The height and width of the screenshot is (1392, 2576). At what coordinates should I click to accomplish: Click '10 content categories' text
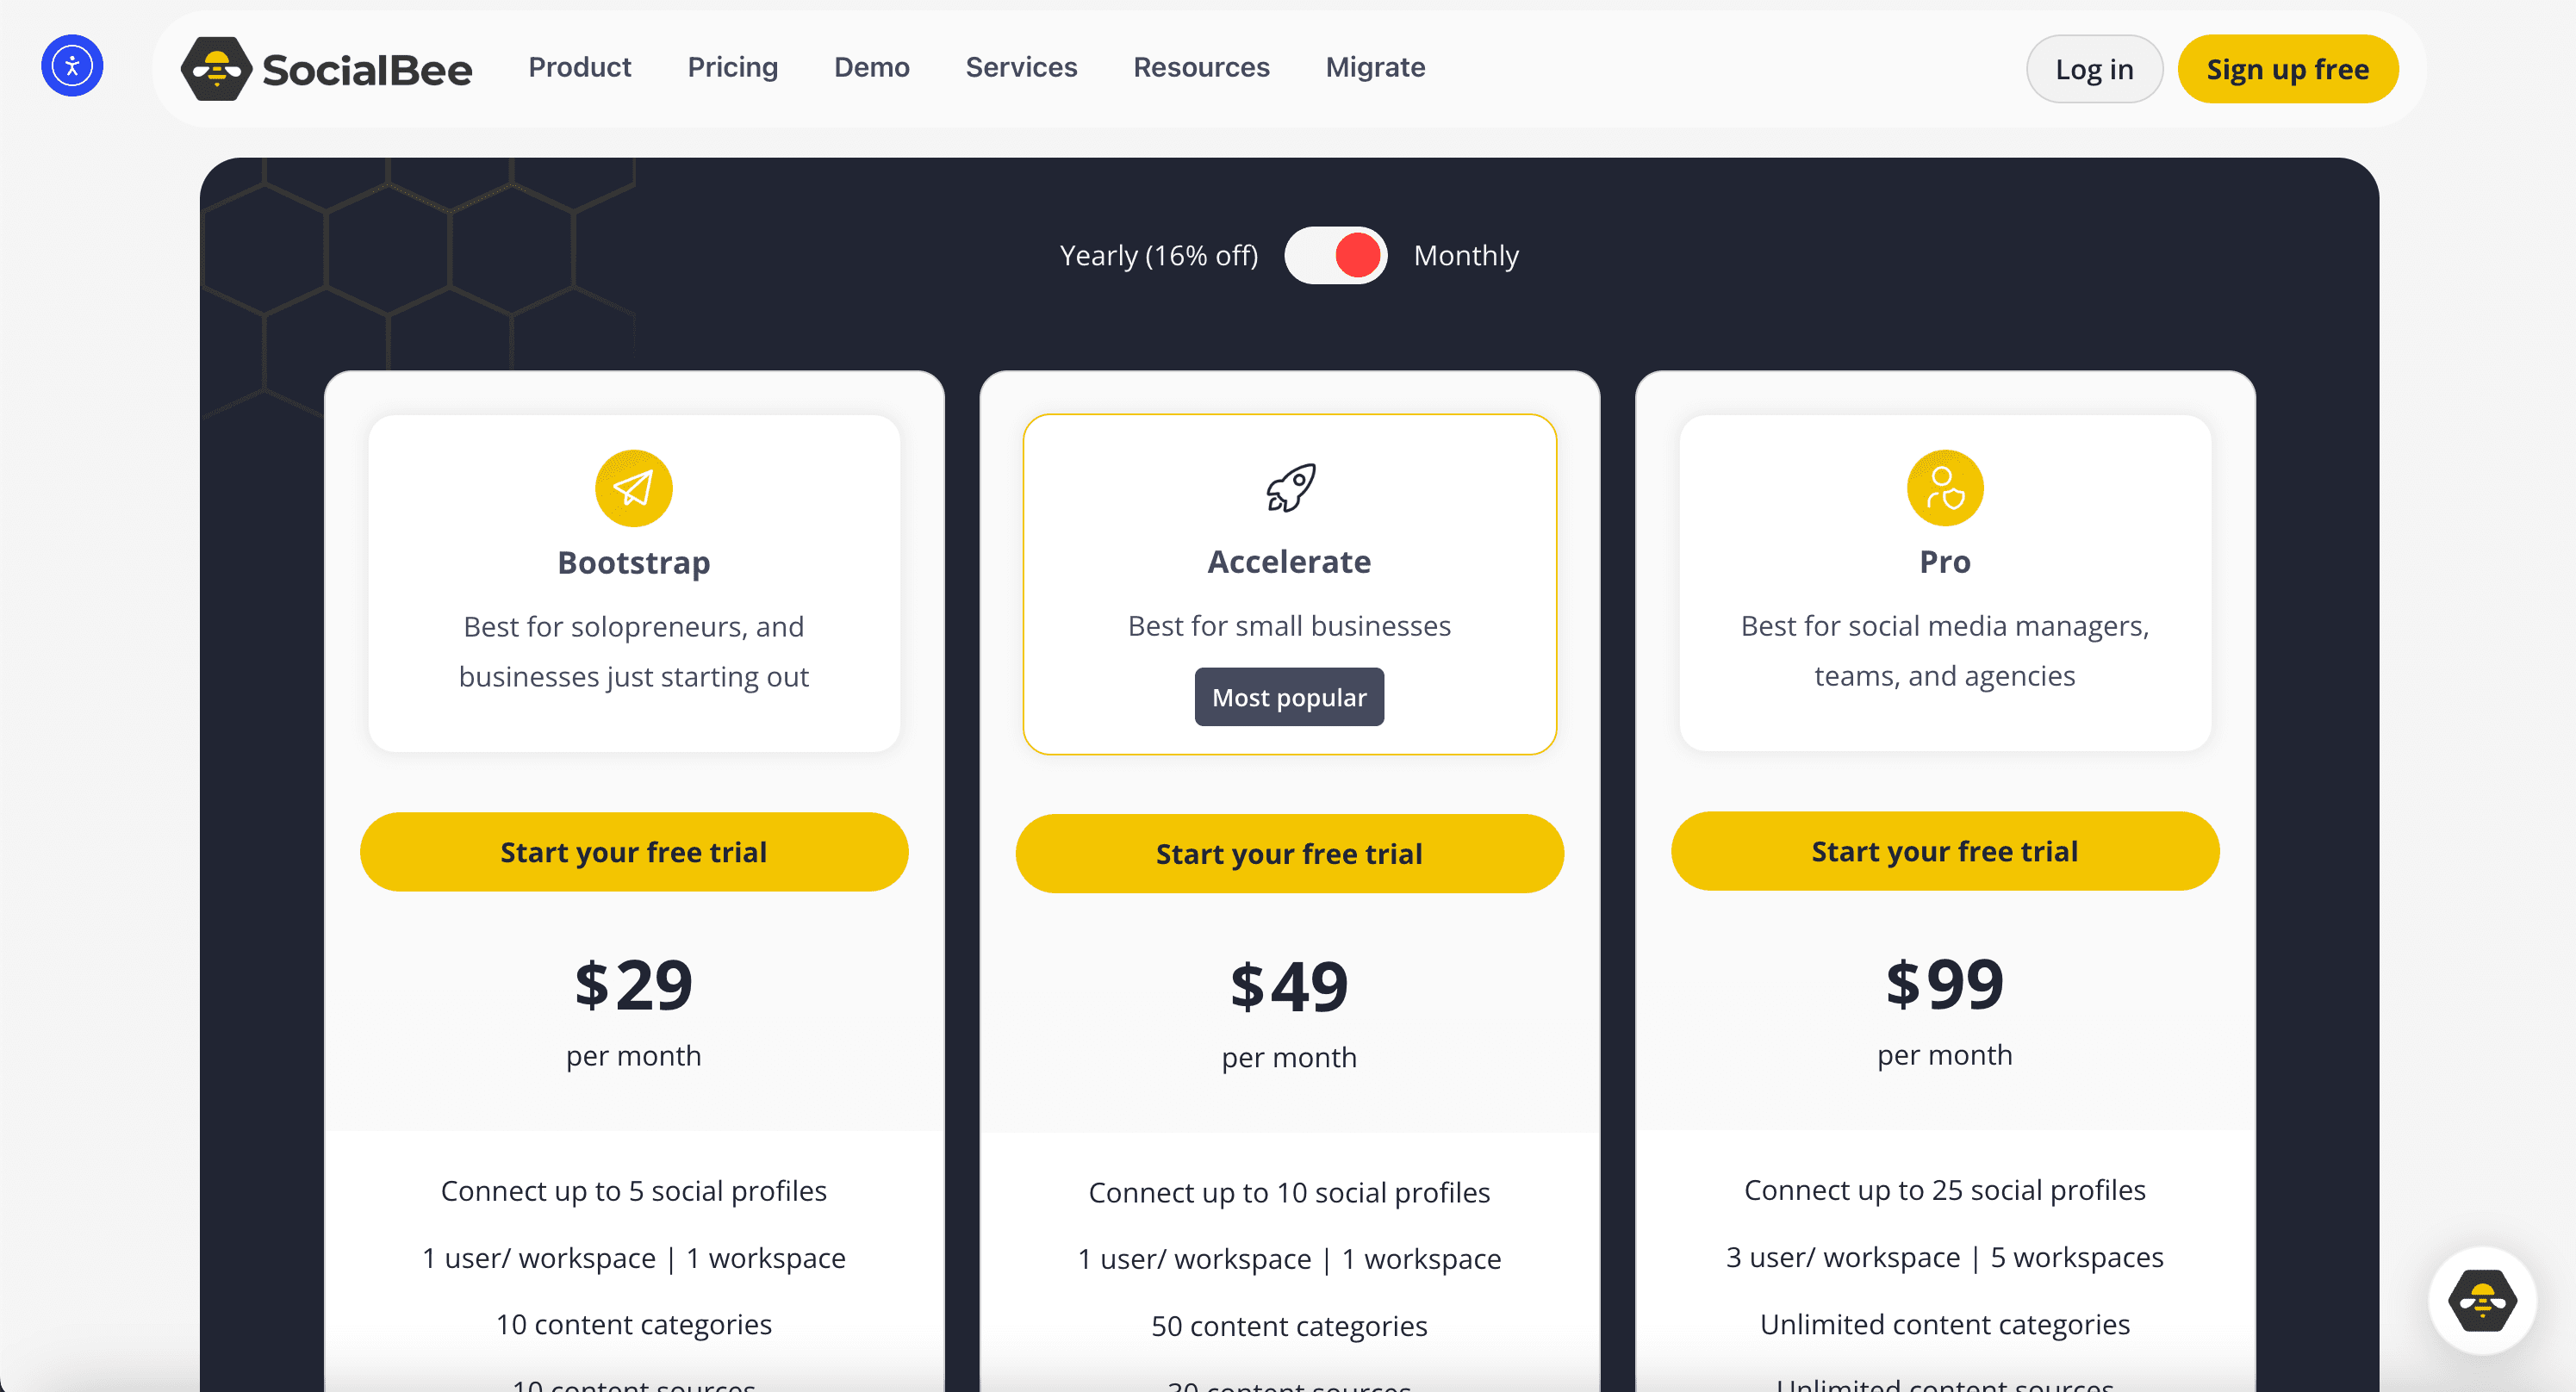634,1324
